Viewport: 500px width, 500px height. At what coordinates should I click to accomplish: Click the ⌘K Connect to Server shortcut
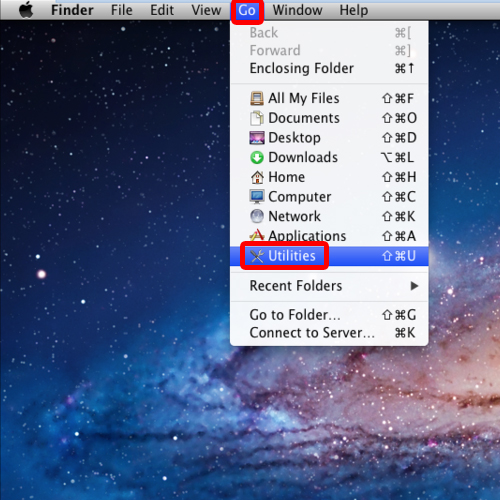tap(405, 333)
